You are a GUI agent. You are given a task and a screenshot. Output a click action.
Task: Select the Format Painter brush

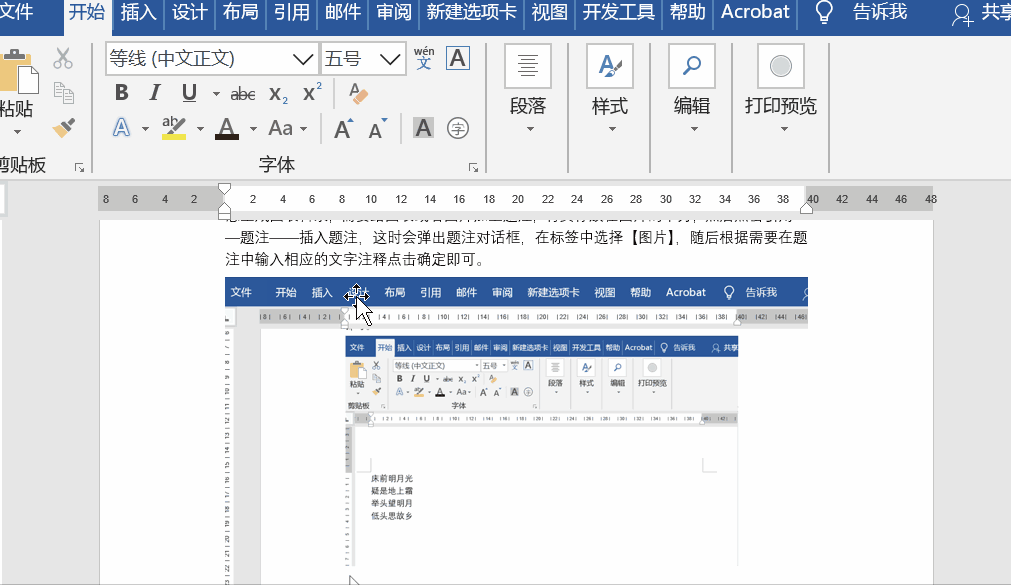[x=64, y=127]
